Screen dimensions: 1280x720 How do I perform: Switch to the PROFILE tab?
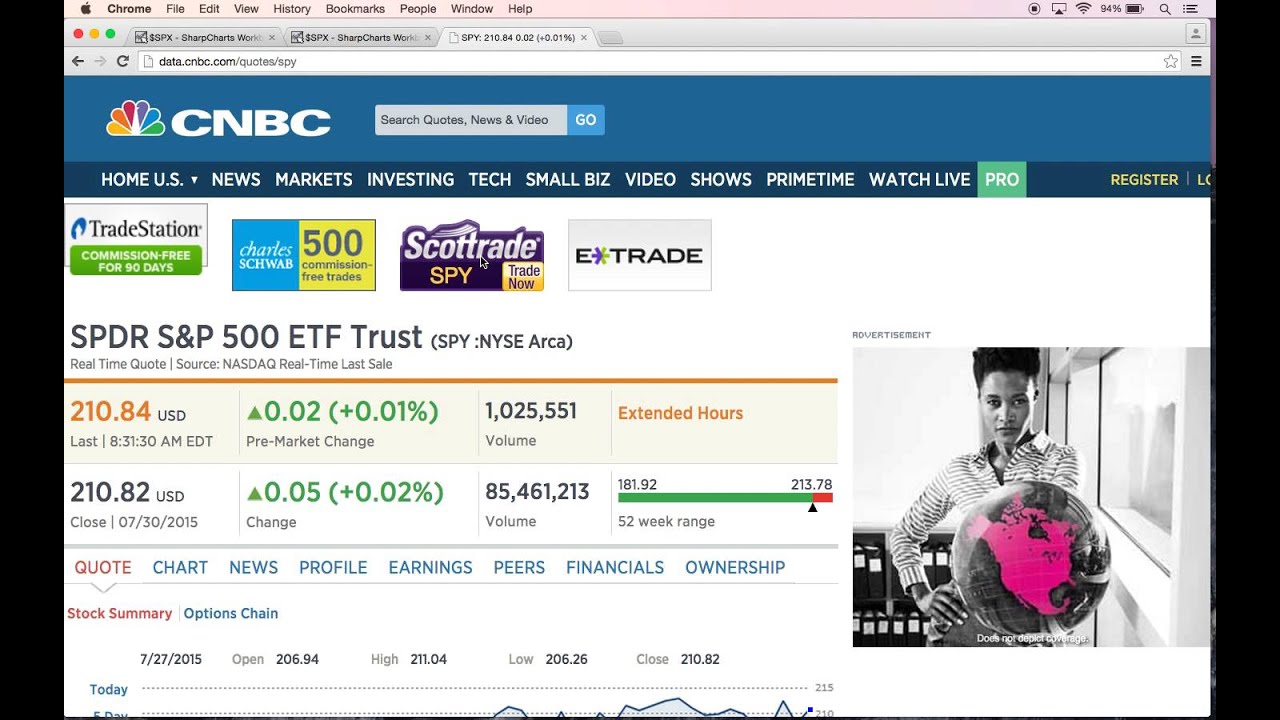tap(333, 567)
